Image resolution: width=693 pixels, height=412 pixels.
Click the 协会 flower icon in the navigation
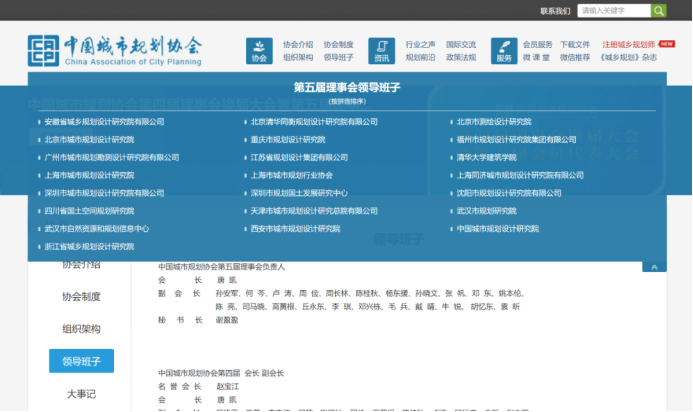tap(259, 51)
